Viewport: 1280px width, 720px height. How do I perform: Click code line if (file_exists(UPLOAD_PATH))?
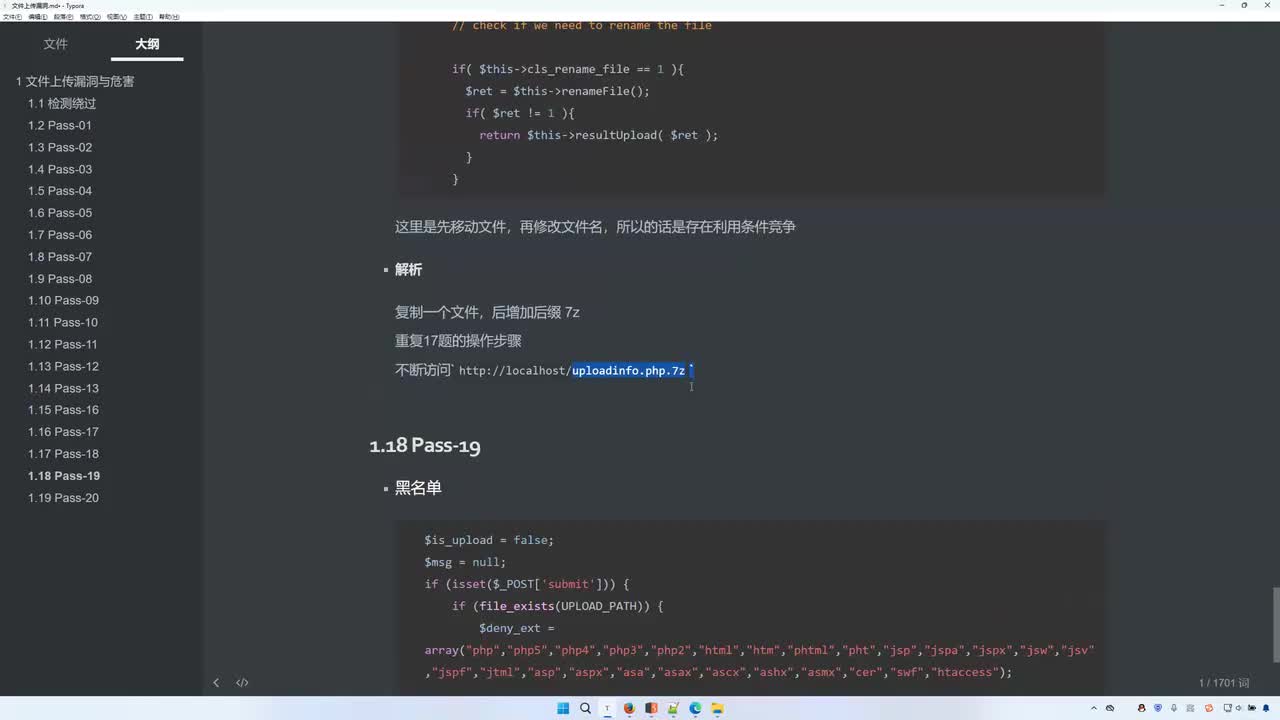(557, 606)
